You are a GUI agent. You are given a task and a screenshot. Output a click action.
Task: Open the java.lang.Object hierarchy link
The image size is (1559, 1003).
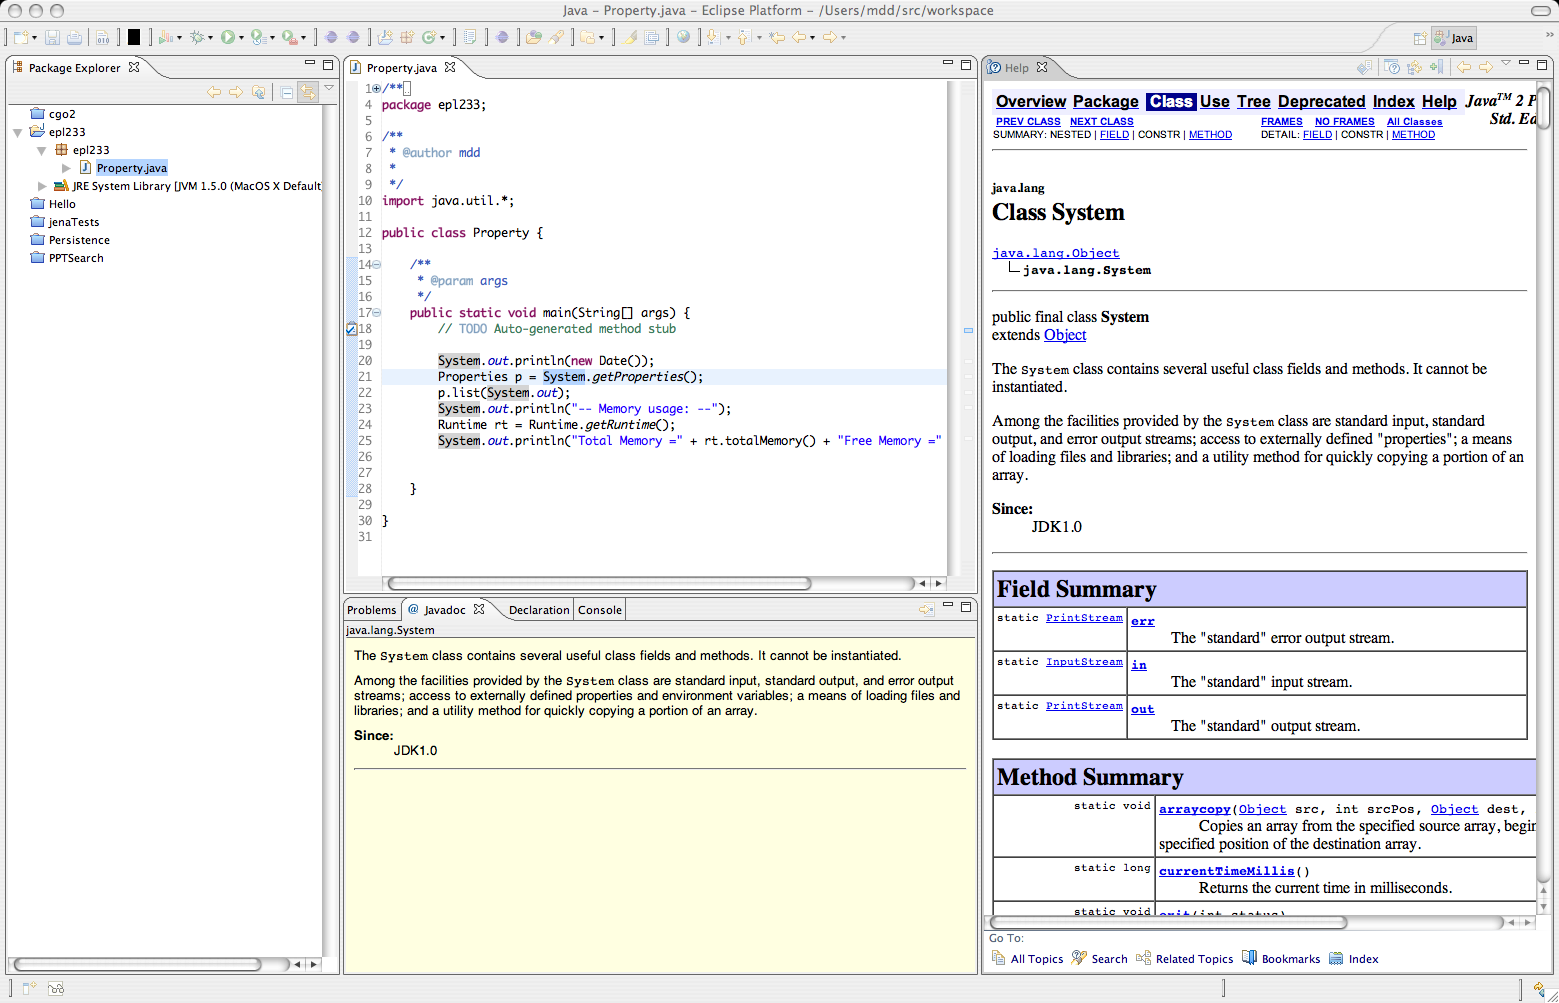click(1056, 253)
